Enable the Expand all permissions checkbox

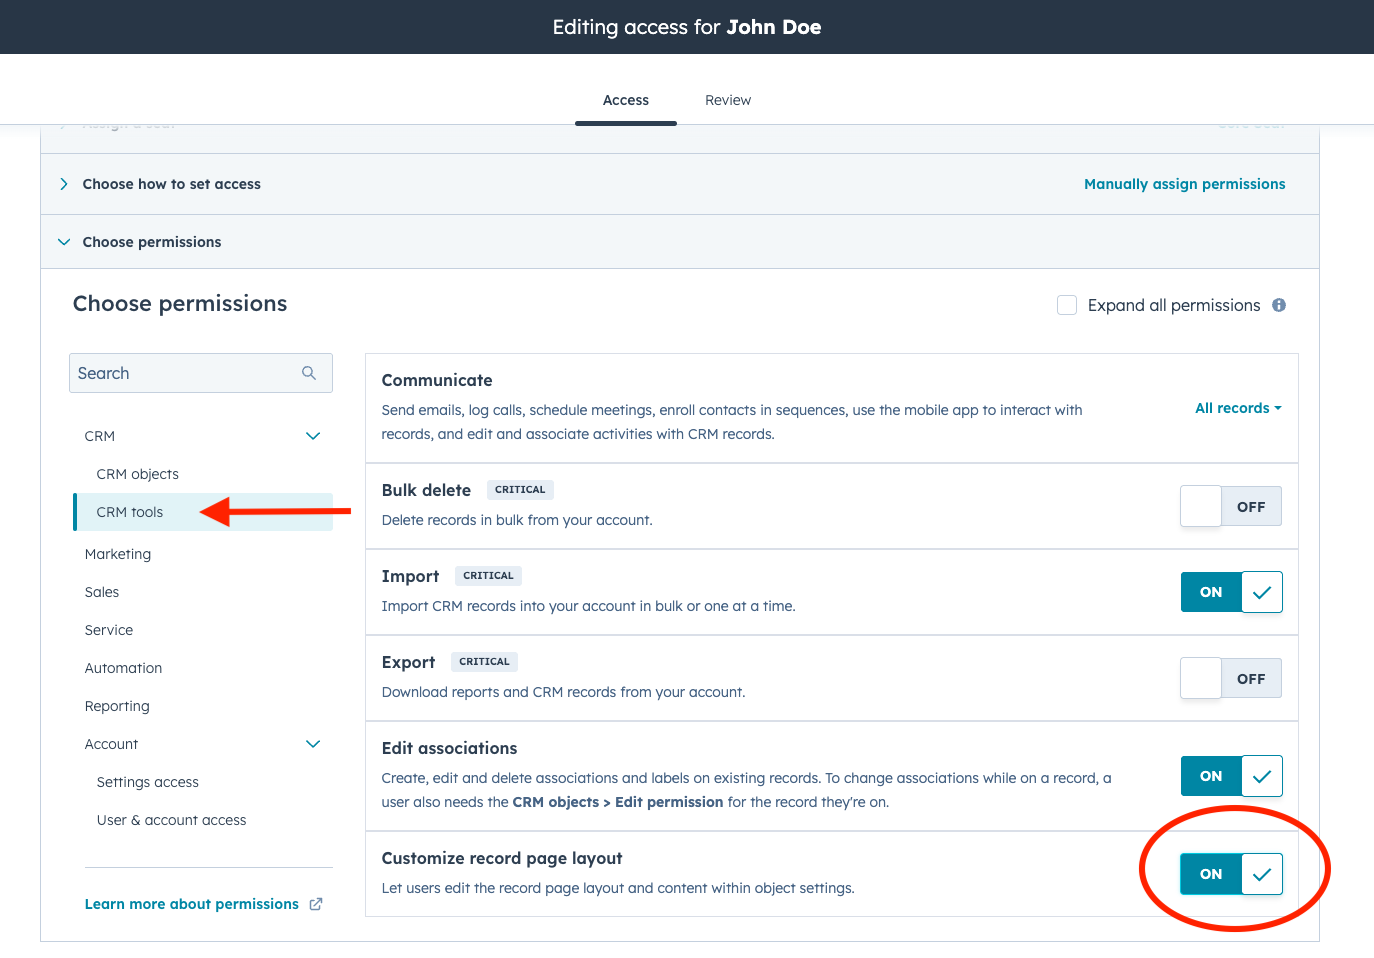tap(1067, 305)
